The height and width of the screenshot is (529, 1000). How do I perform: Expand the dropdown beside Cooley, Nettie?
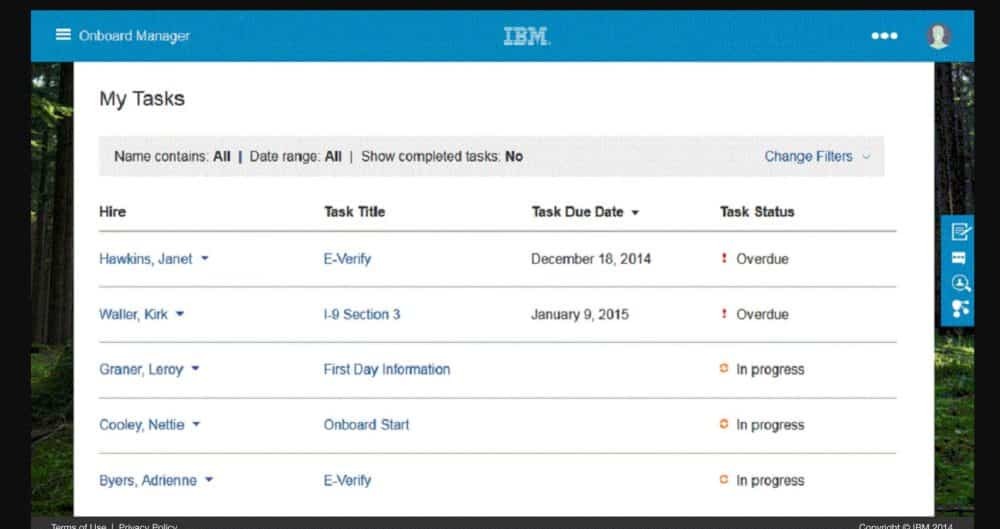pyautogui.click(x=196, y=424)
